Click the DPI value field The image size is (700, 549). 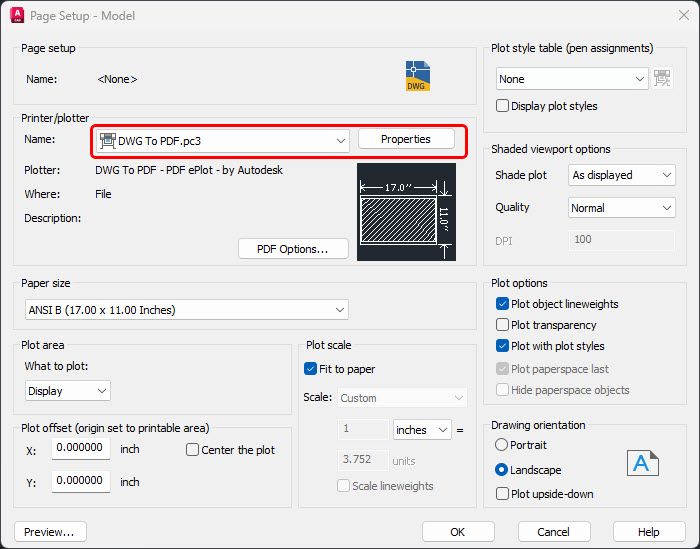[x=621, y=240]
